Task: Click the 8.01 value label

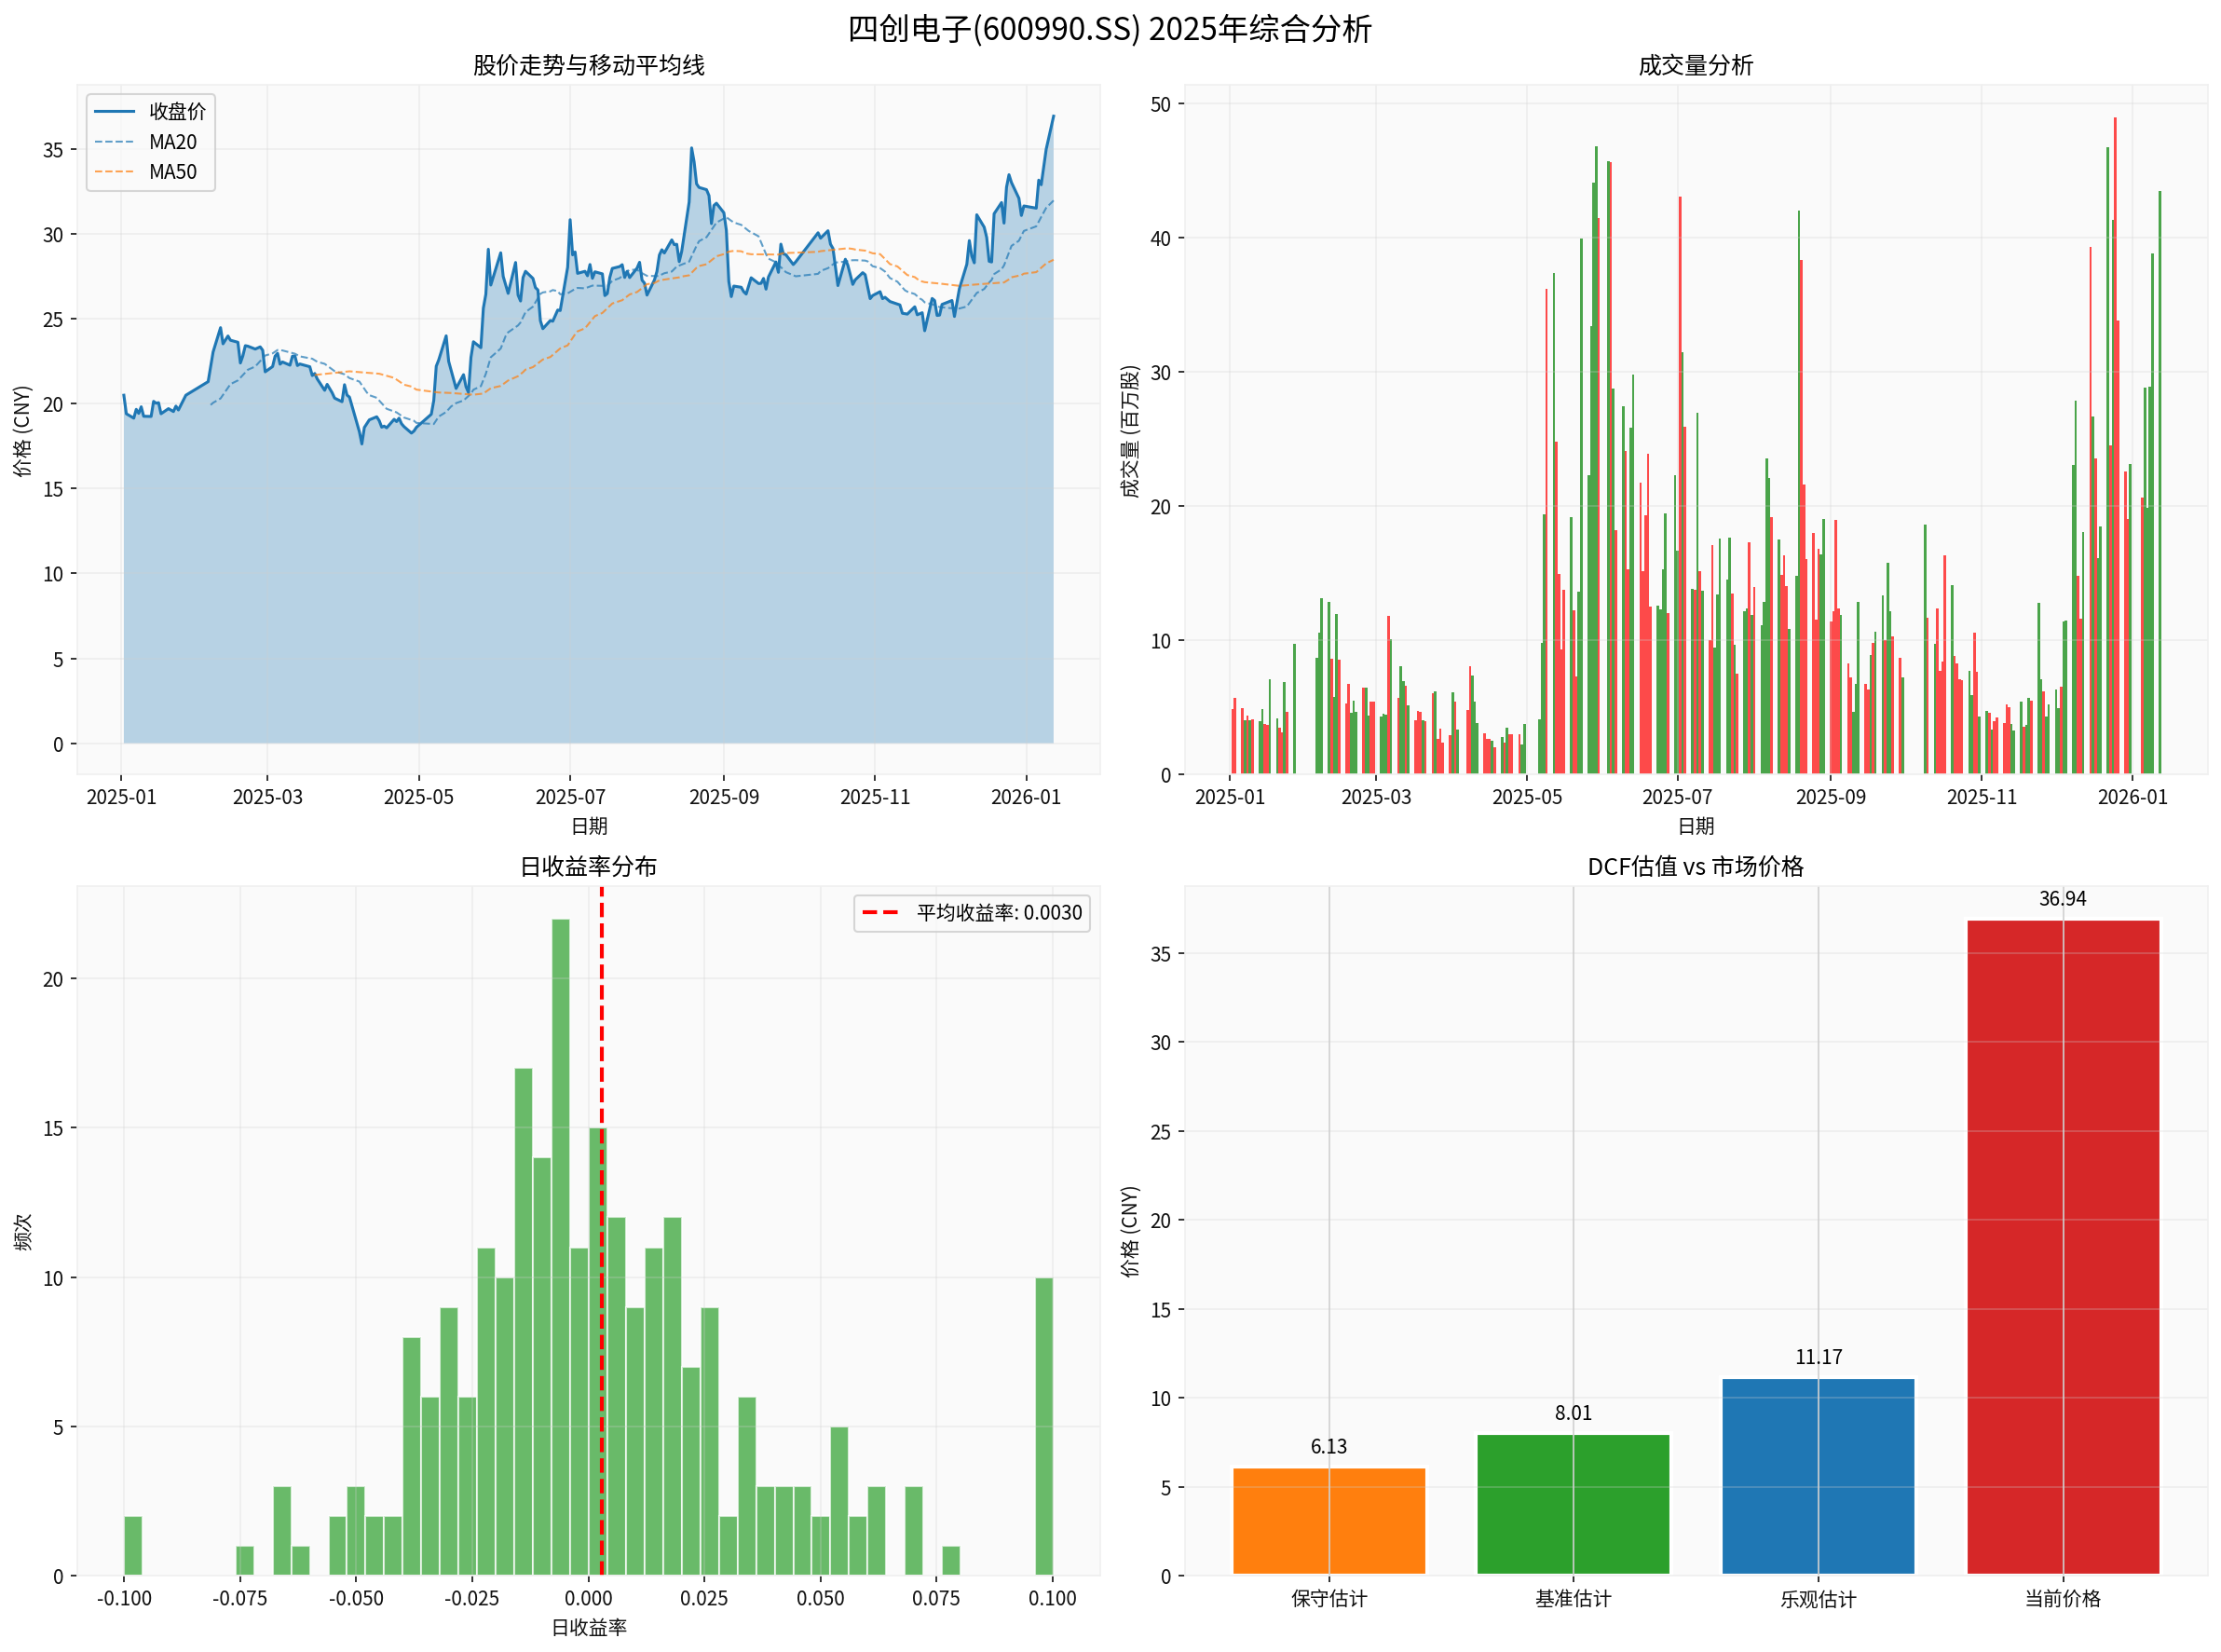Action: (1573, 1414)
